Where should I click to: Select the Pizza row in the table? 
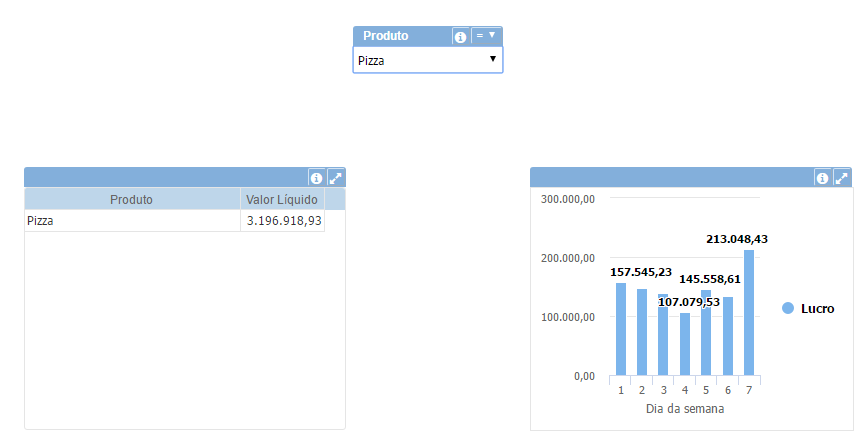pyautogui.click(x=131, y=221)
